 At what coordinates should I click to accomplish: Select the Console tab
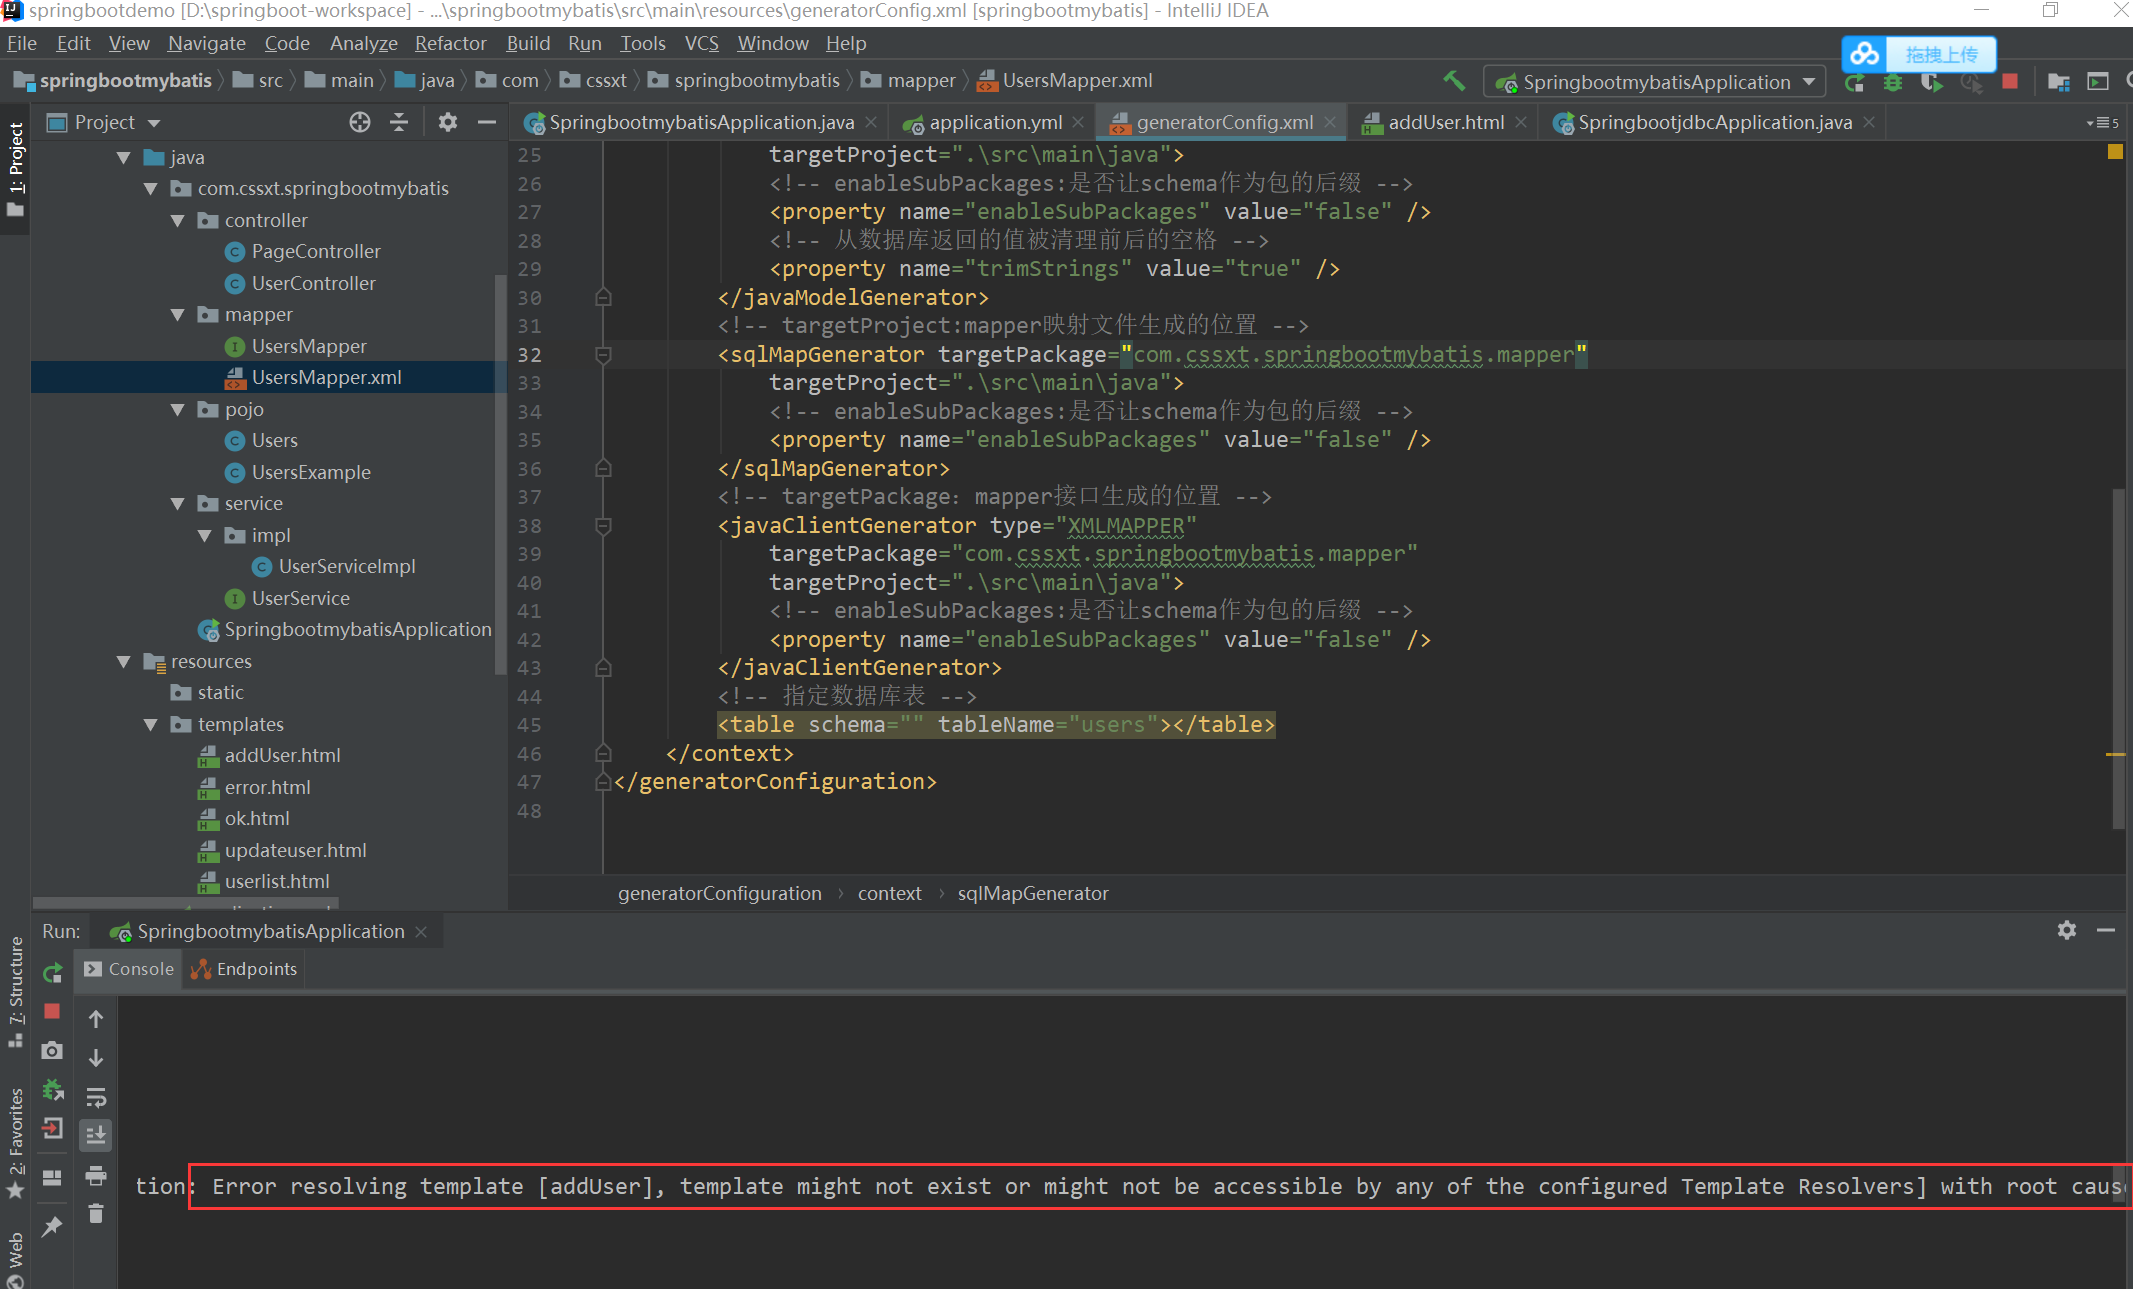(x=129, y=969)
